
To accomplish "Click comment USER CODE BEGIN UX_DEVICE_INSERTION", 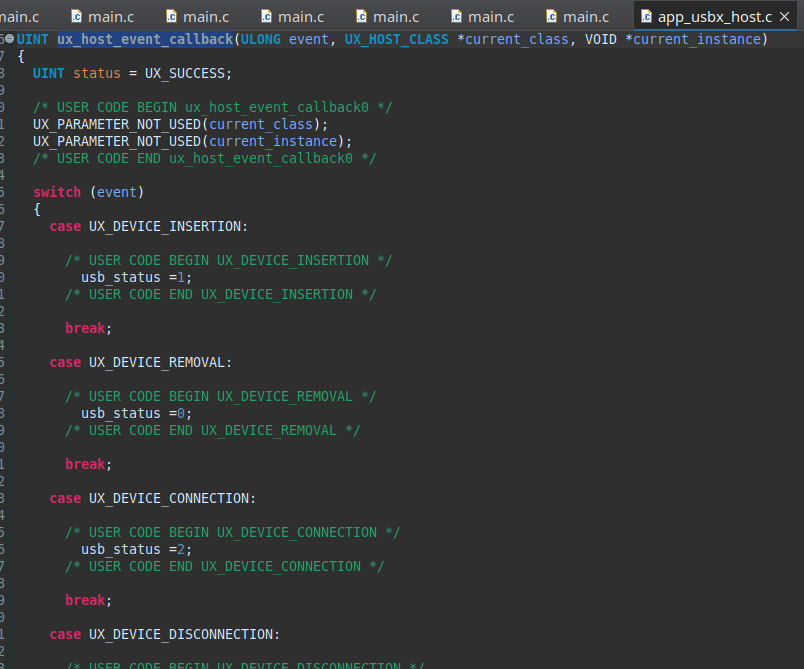I will (229, 260).
